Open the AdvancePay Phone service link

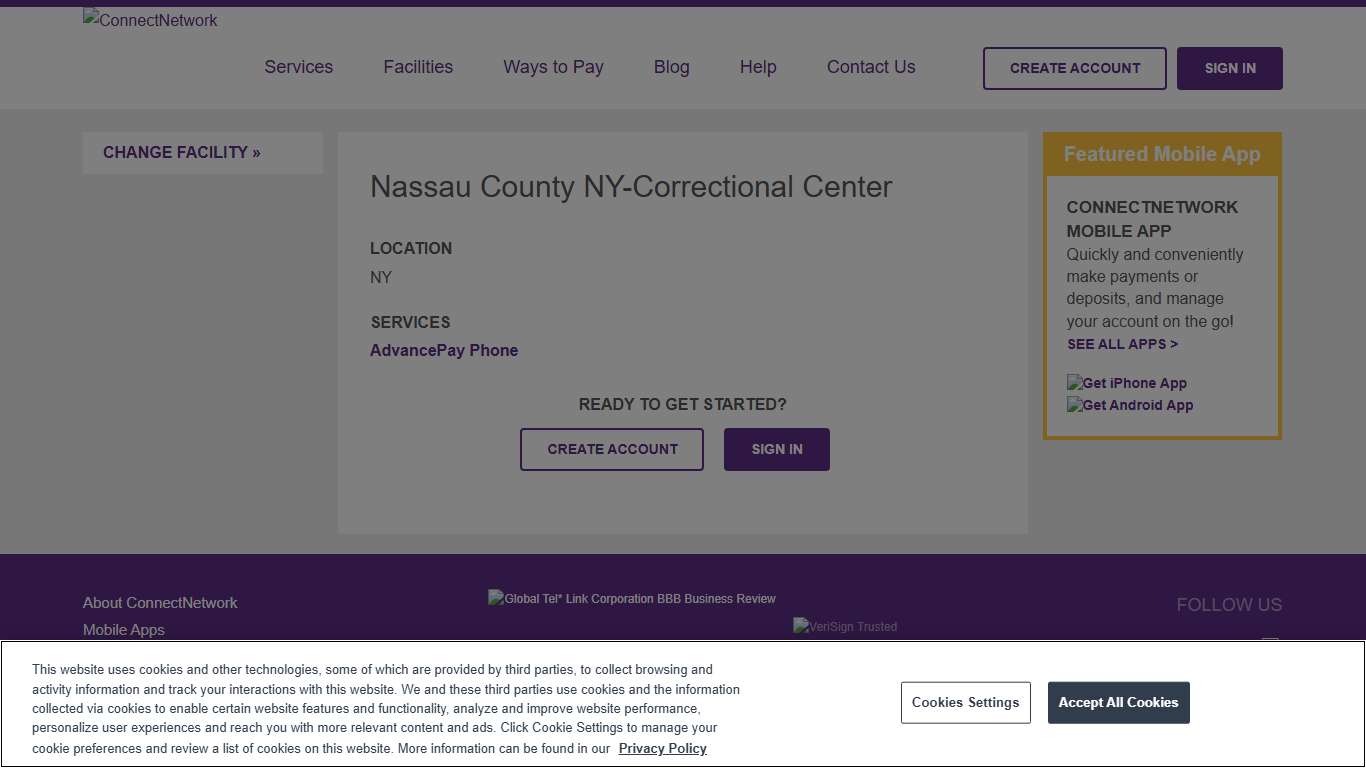444,350
